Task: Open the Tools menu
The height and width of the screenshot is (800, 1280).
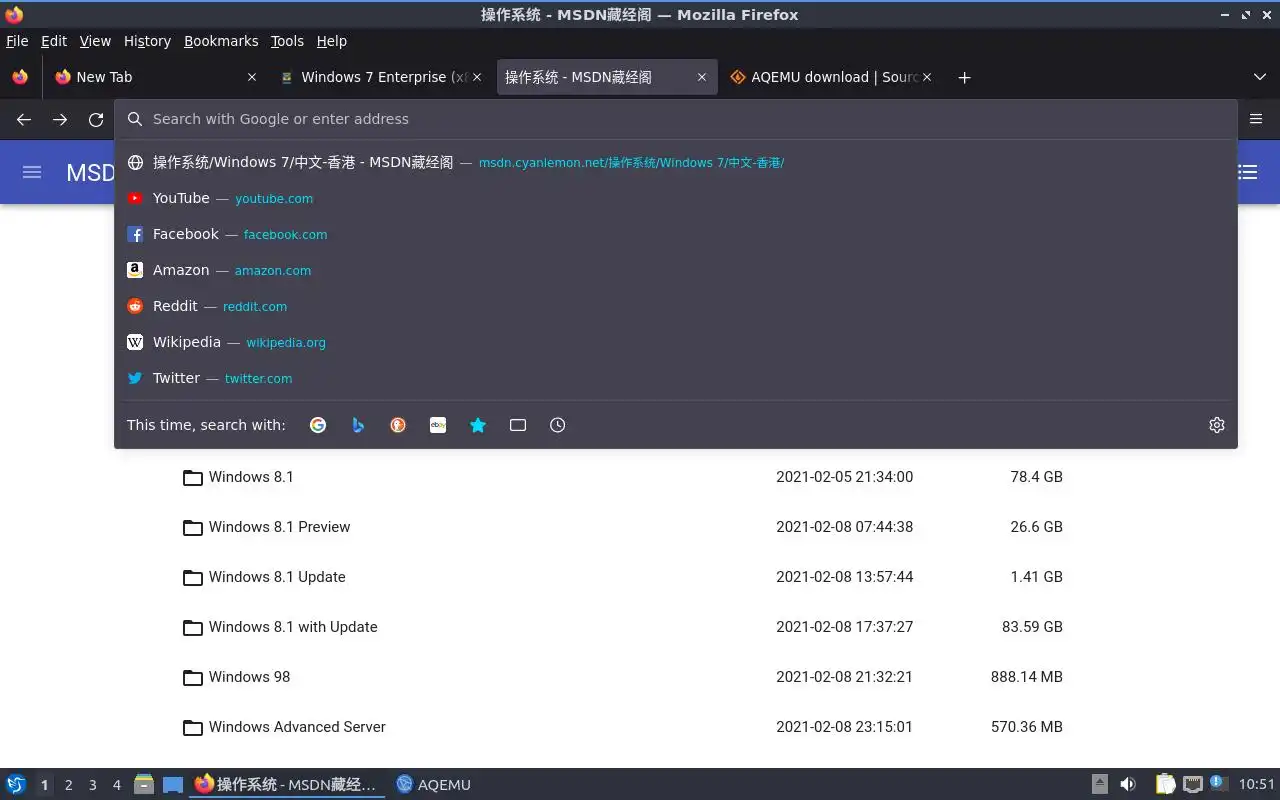Action: point(287,41)
